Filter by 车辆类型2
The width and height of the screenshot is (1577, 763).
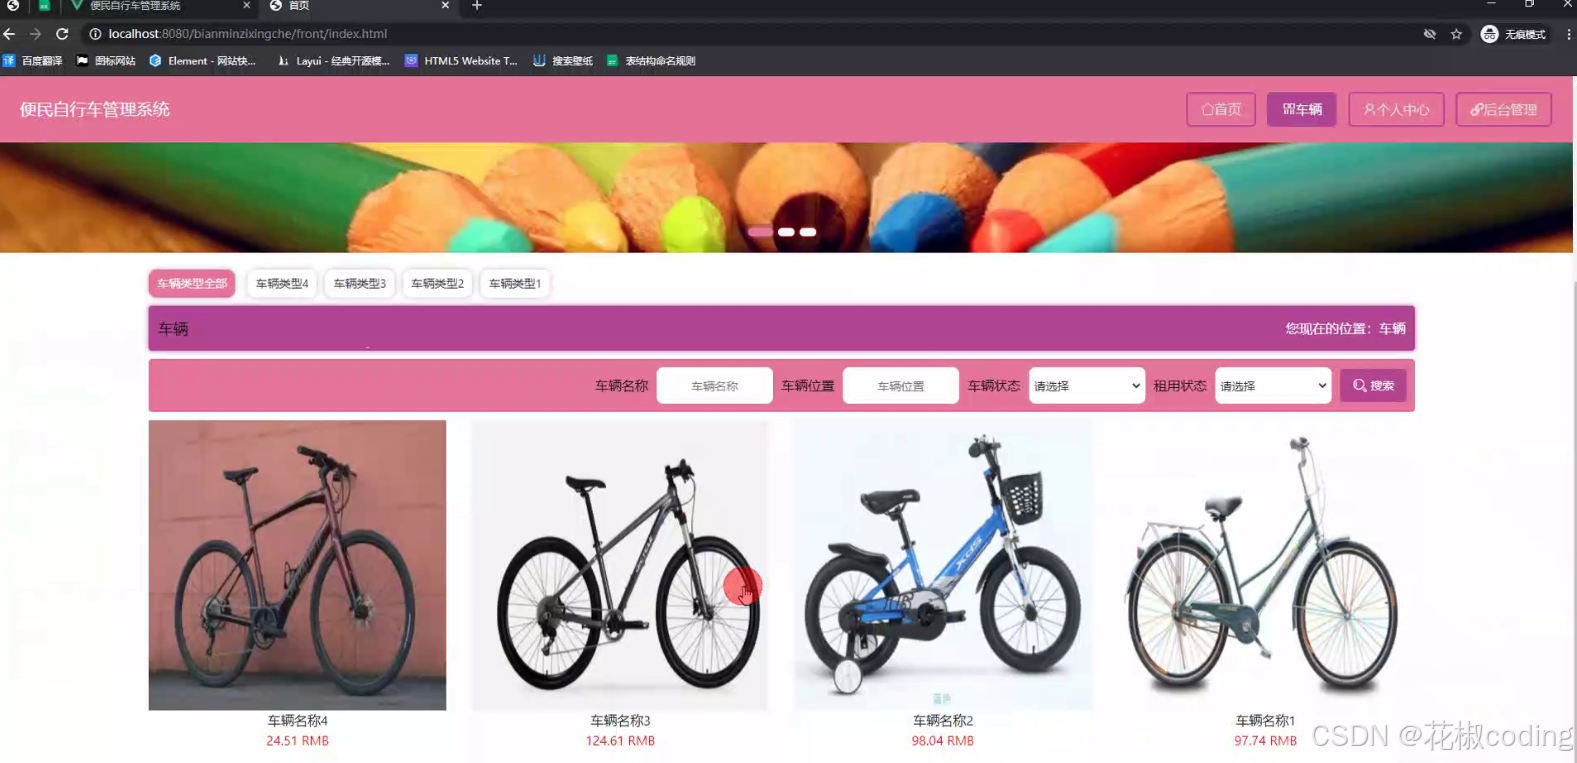coord(437,284)
